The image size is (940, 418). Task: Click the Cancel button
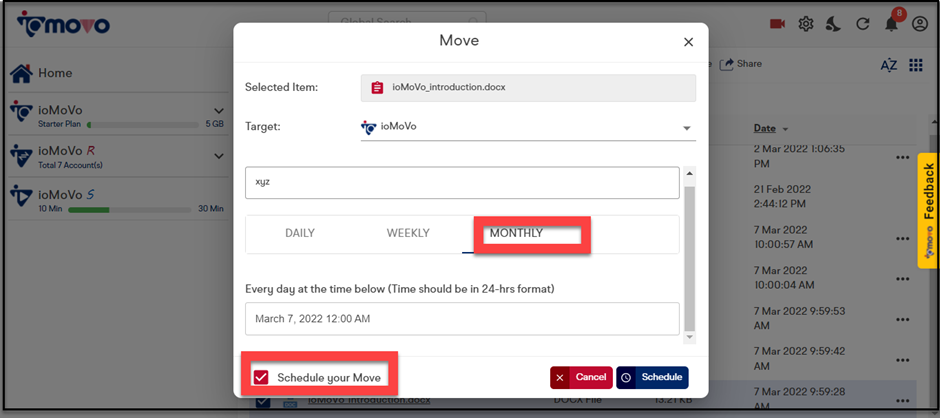582,377
